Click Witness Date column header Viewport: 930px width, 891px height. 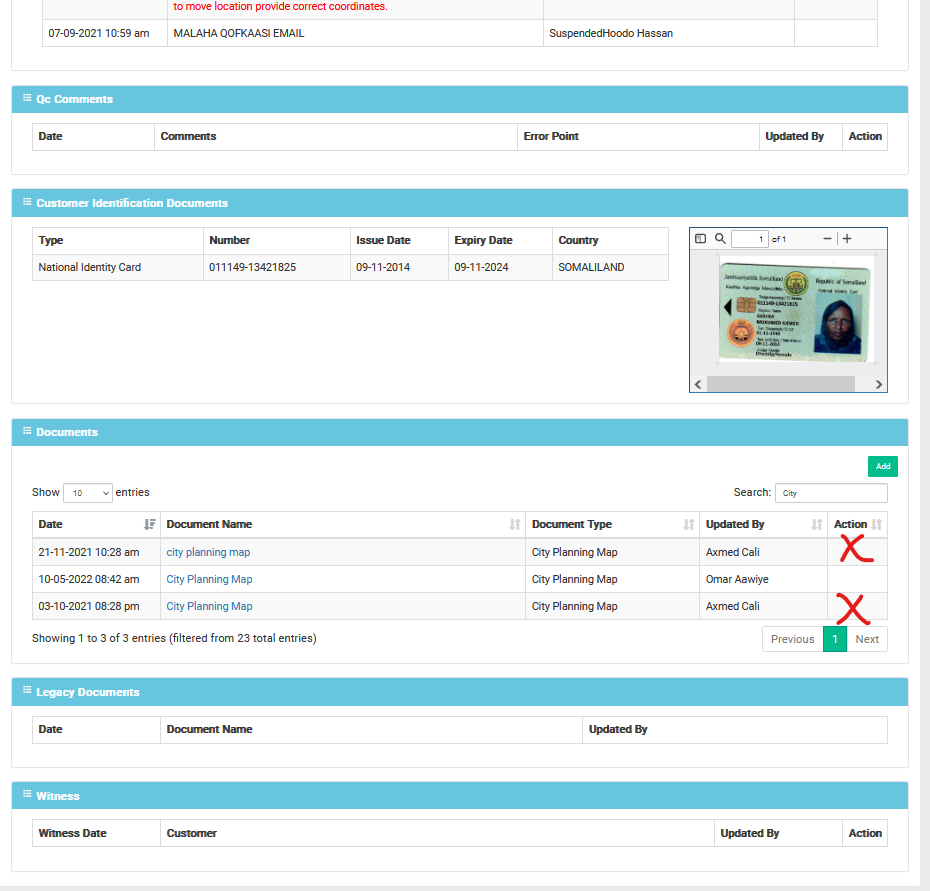pos(96,833)
